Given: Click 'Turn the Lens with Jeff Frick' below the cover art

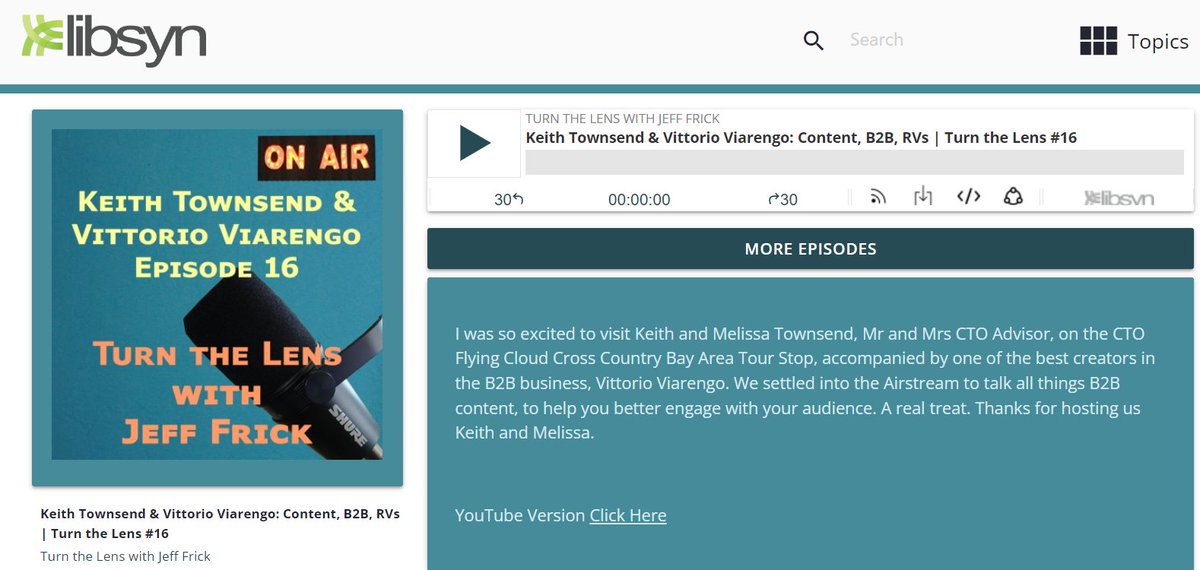Looking at the screenshot, I should [125, 556].
